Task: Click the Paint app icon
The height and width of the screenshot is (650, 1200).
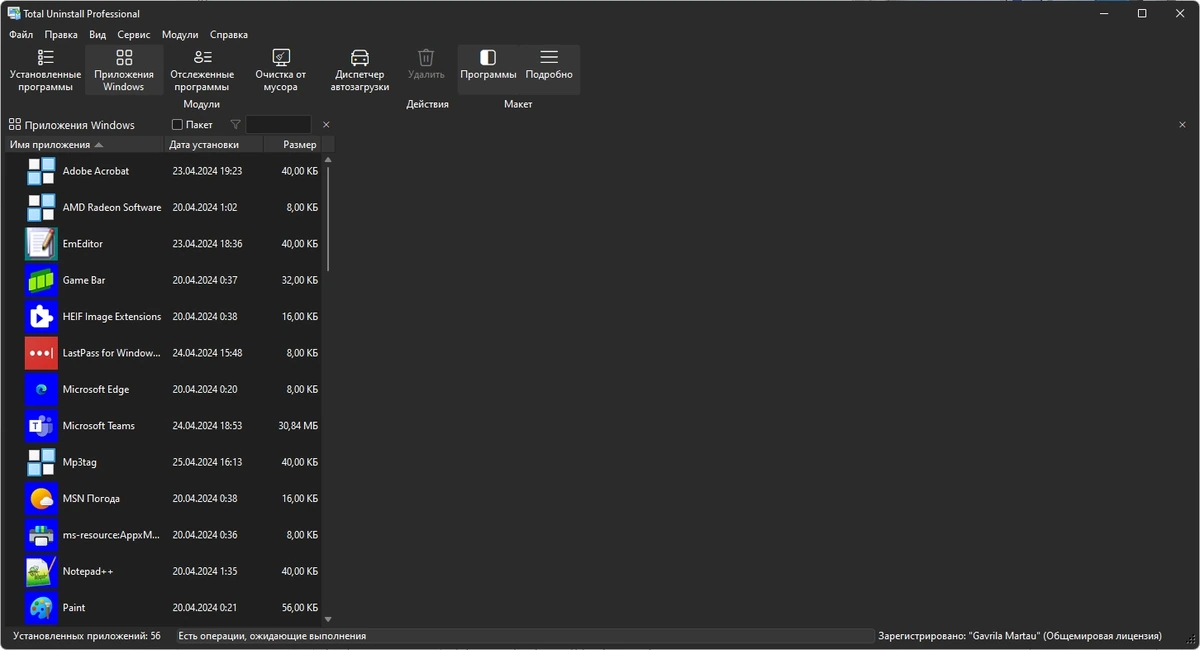Action: pos(41,608)
